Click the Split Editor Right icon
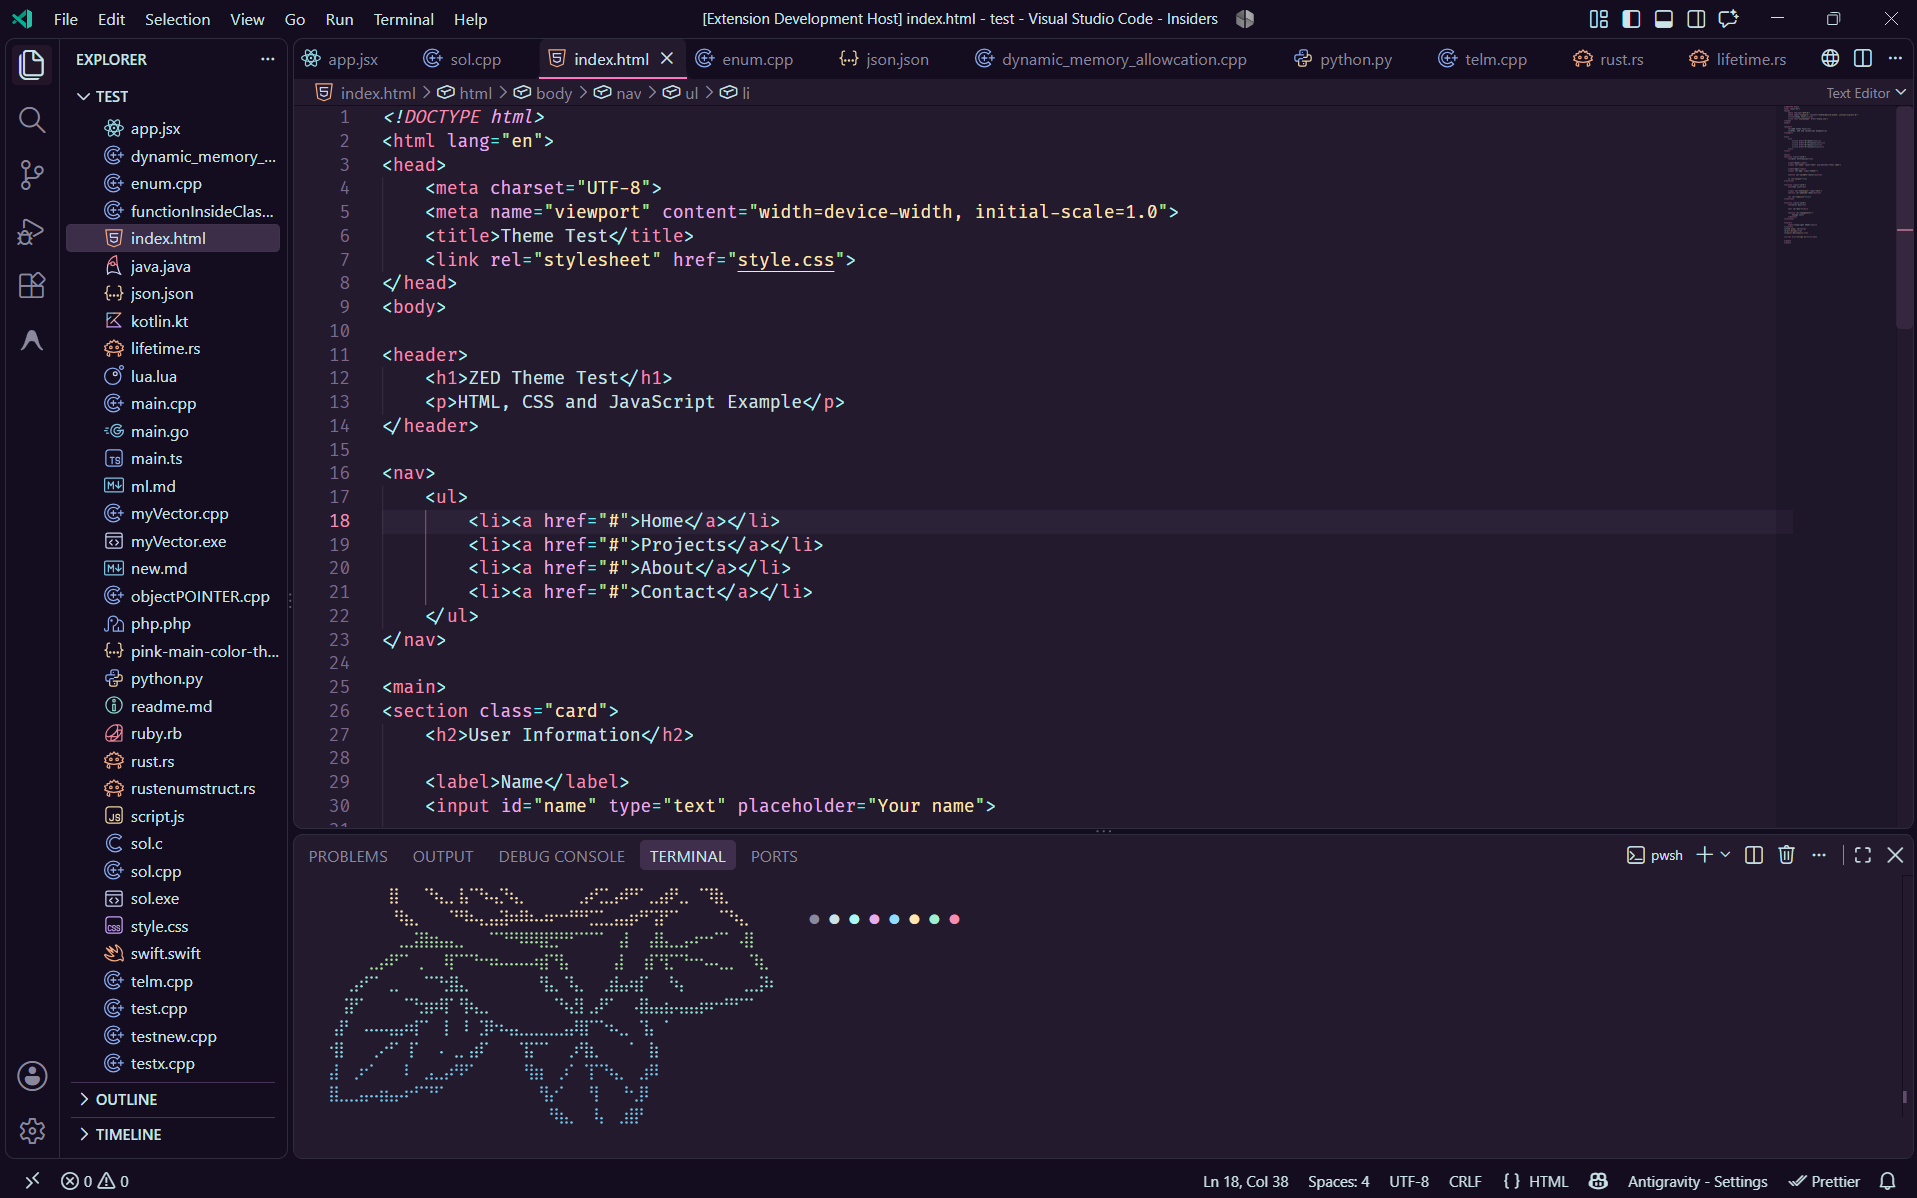Screen dimensions: 1917x1198 click(x=1862, y=59)
